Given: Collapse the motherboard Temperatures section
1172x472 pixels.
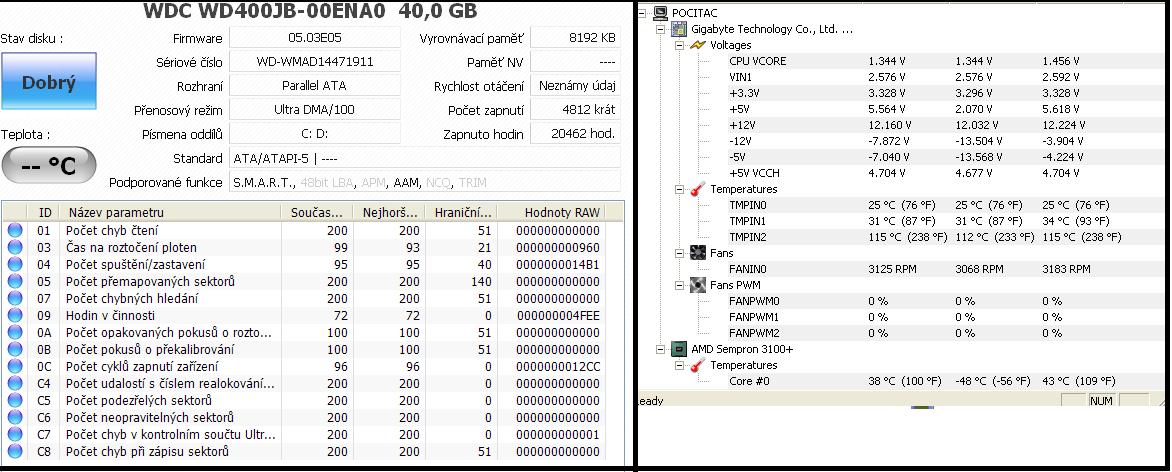Looking at the screenshot, I should coord(679,189).
